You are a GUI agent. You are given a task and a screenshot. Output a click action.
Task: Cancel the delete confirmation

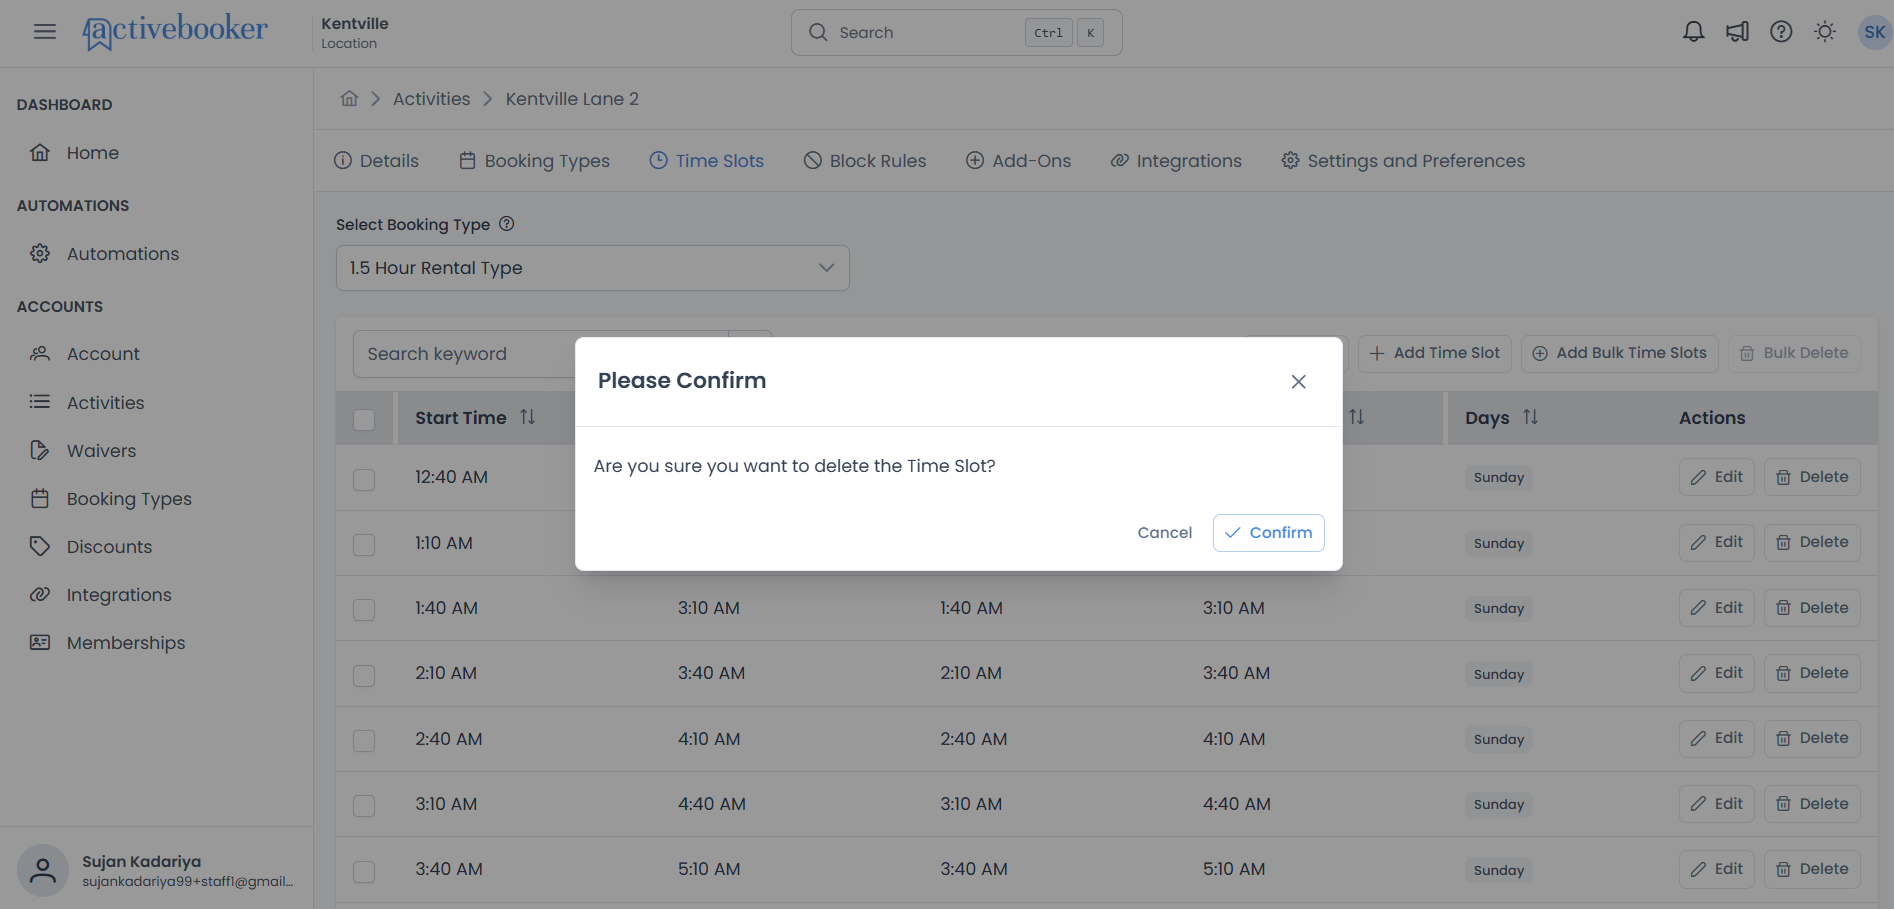[1164, 533]
